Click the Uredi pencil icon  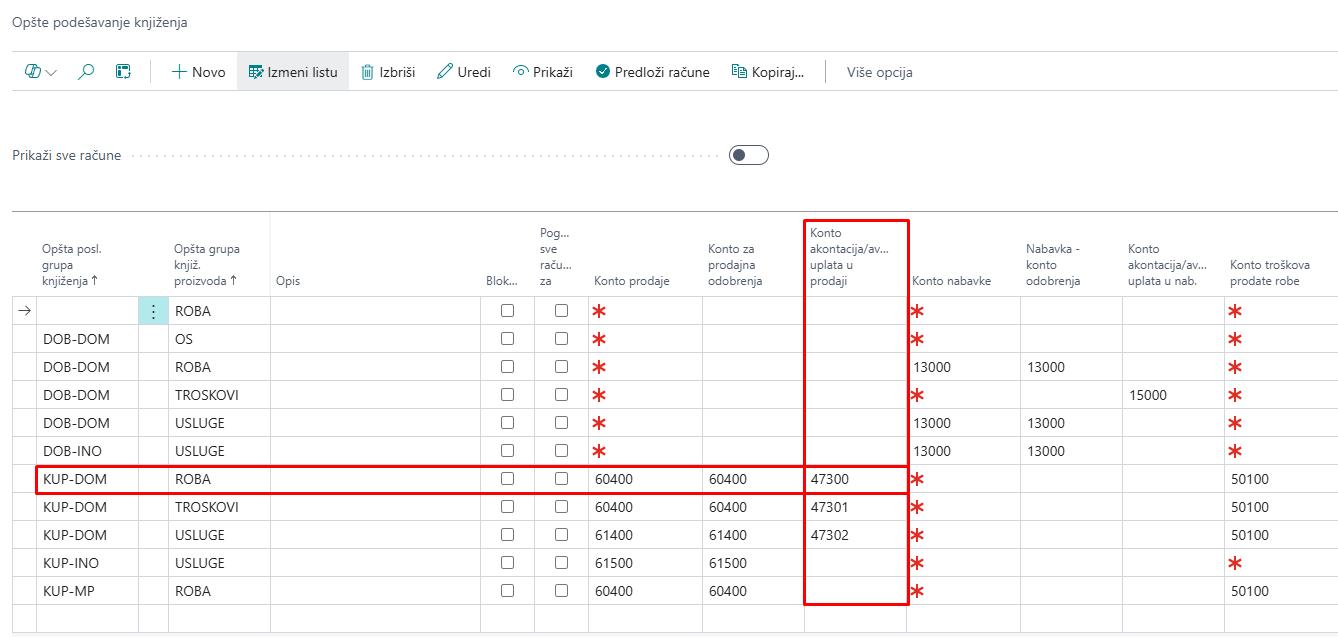coord(445,72)
